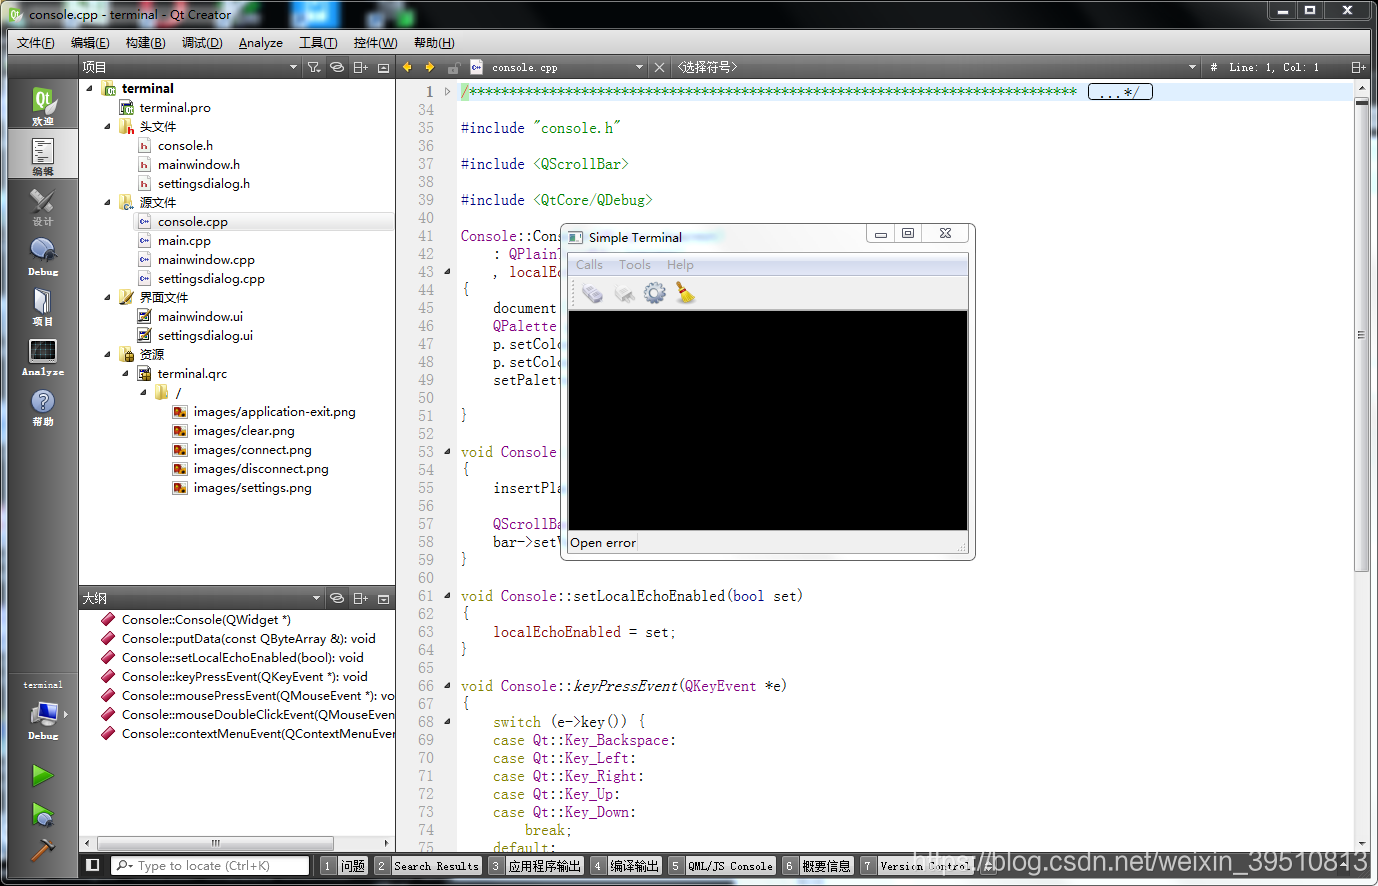
Task: Open the project view type dropdown
Action: tap(190, 67)
